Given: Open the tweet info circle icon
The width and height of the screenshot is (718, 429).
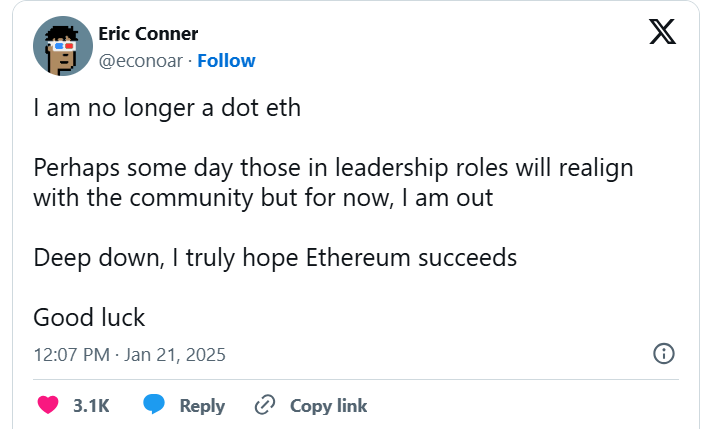Looking at the screenshot, I should 662,353.
